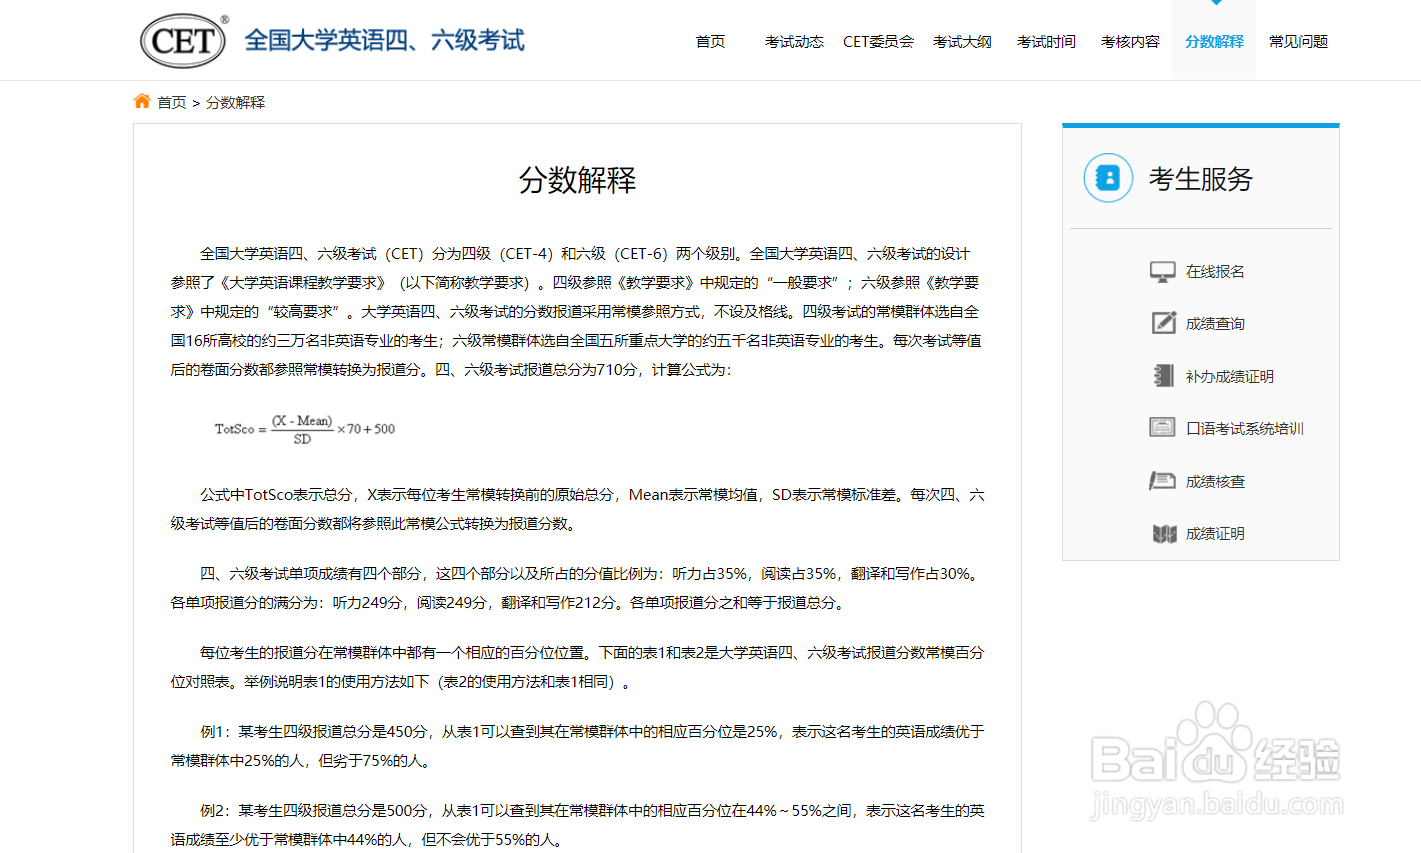Click the site title 全国大学英语四、六级考试
The width and height of the screenshot is (1421, 853).
(x=384, y=41)
